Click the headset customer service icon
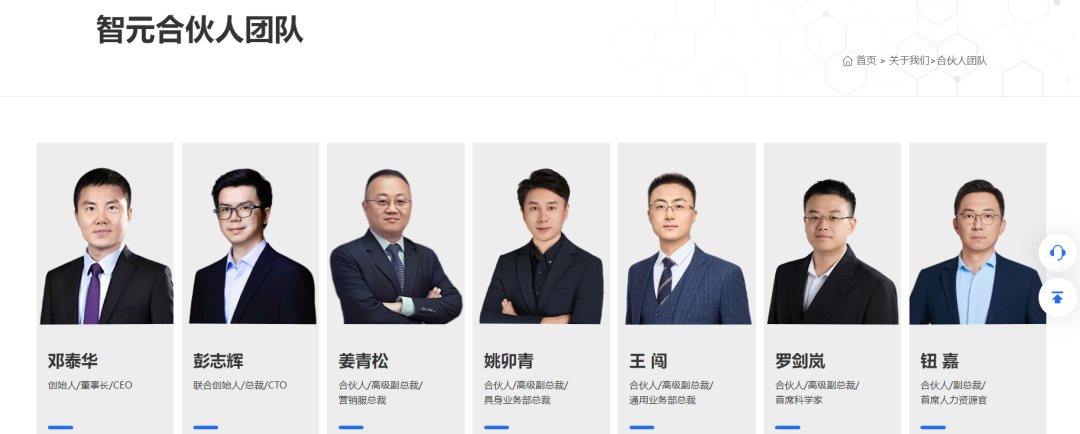This screenshot has width=1080, height=434. pyautogui.click(x=1057, y=253)
